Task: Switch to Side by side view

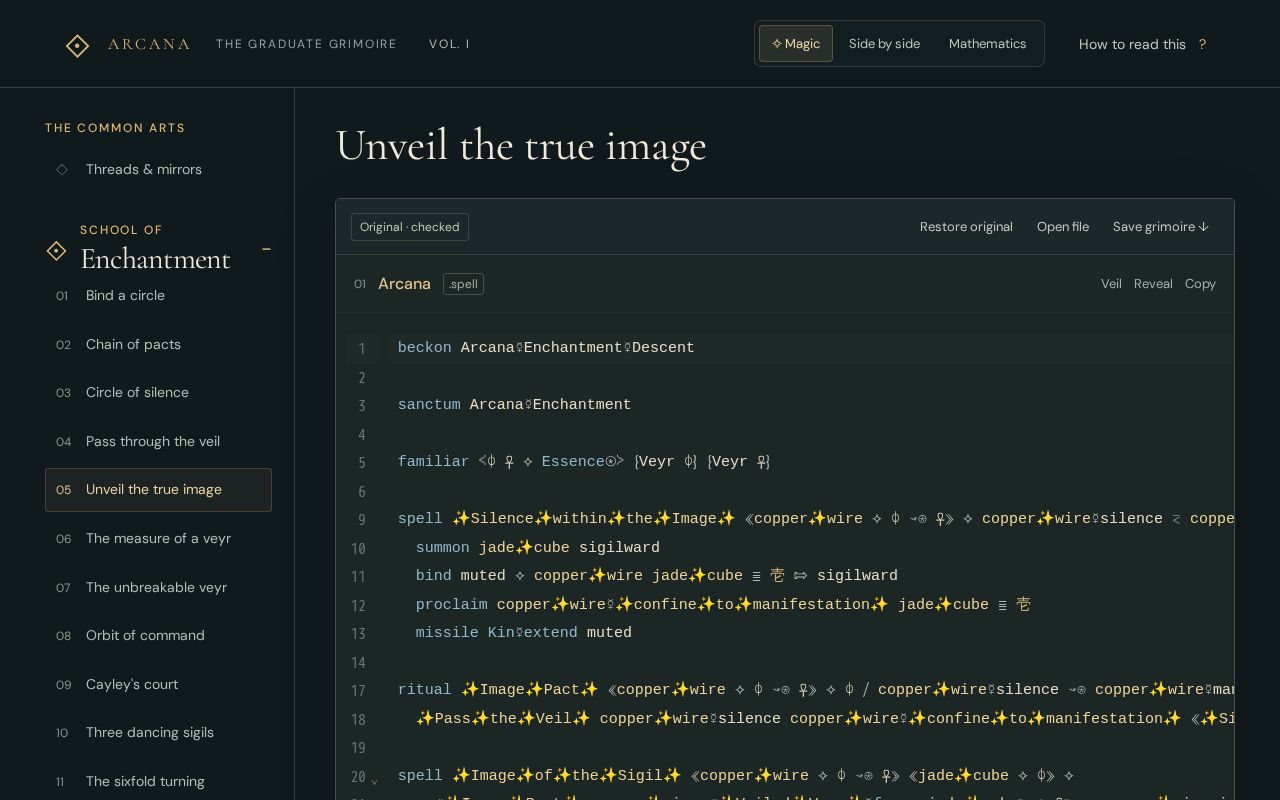Action: click(x=884, y=44)
